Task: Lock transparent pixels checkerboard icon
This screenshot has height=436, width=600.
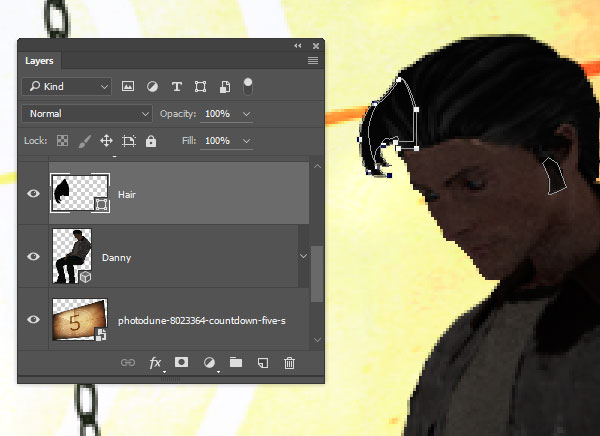Action: point(62,141)
